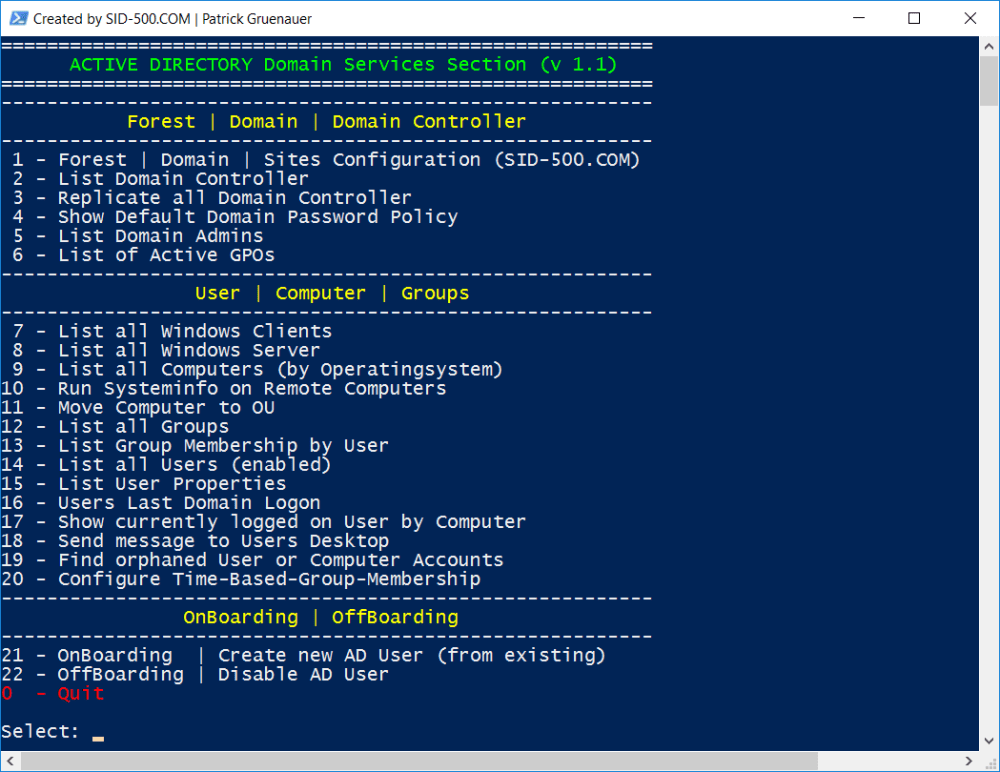The width and height of the screenshot is (1000, 772).
Task: Click the green Active Directory Domain Services title
Action: (342, 65)
